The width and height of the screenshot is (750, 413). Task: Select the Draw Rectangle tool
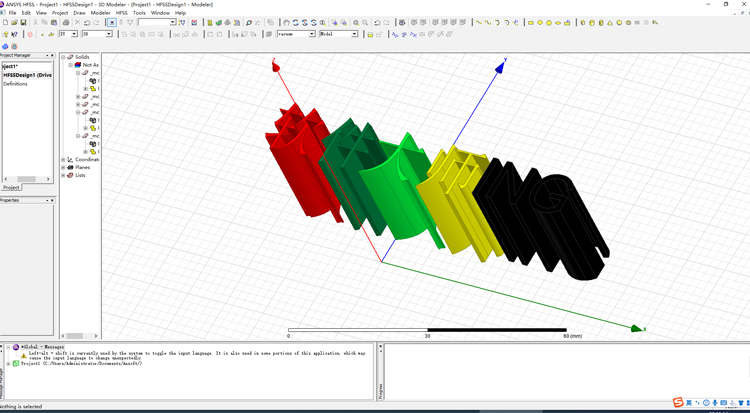point(530,22)
